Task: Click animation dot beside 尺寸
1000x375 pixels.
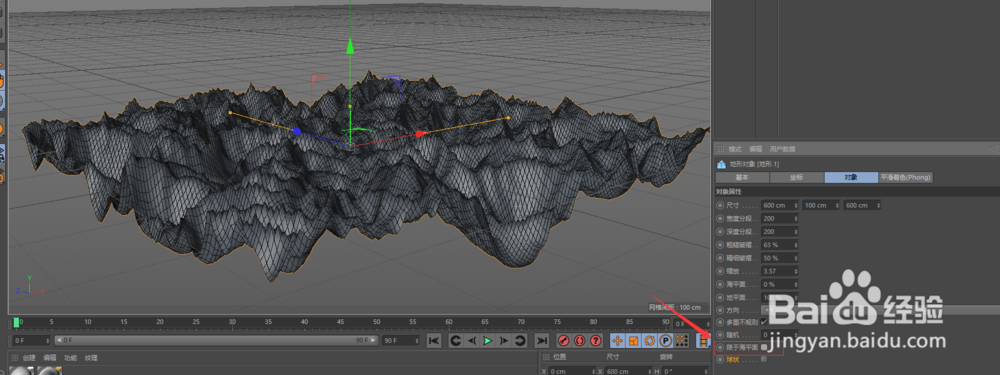Action: coord(721,205)
